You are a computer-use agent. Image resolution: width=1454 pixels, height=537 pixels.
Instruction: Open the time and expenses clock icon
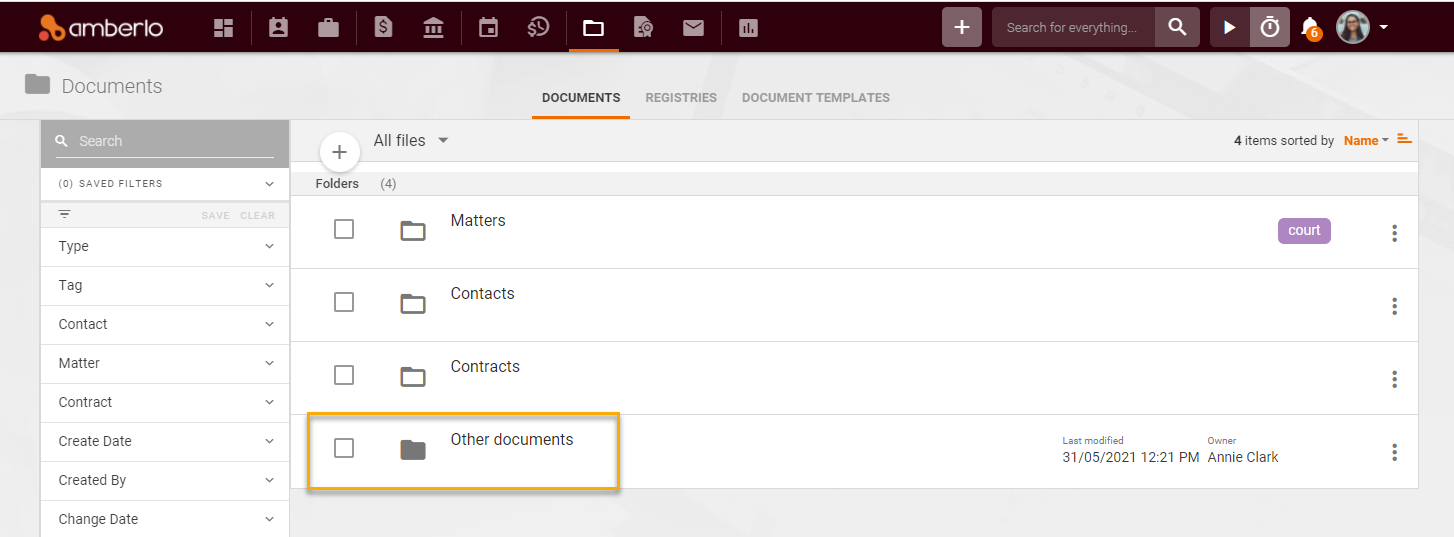pos(538,28)
